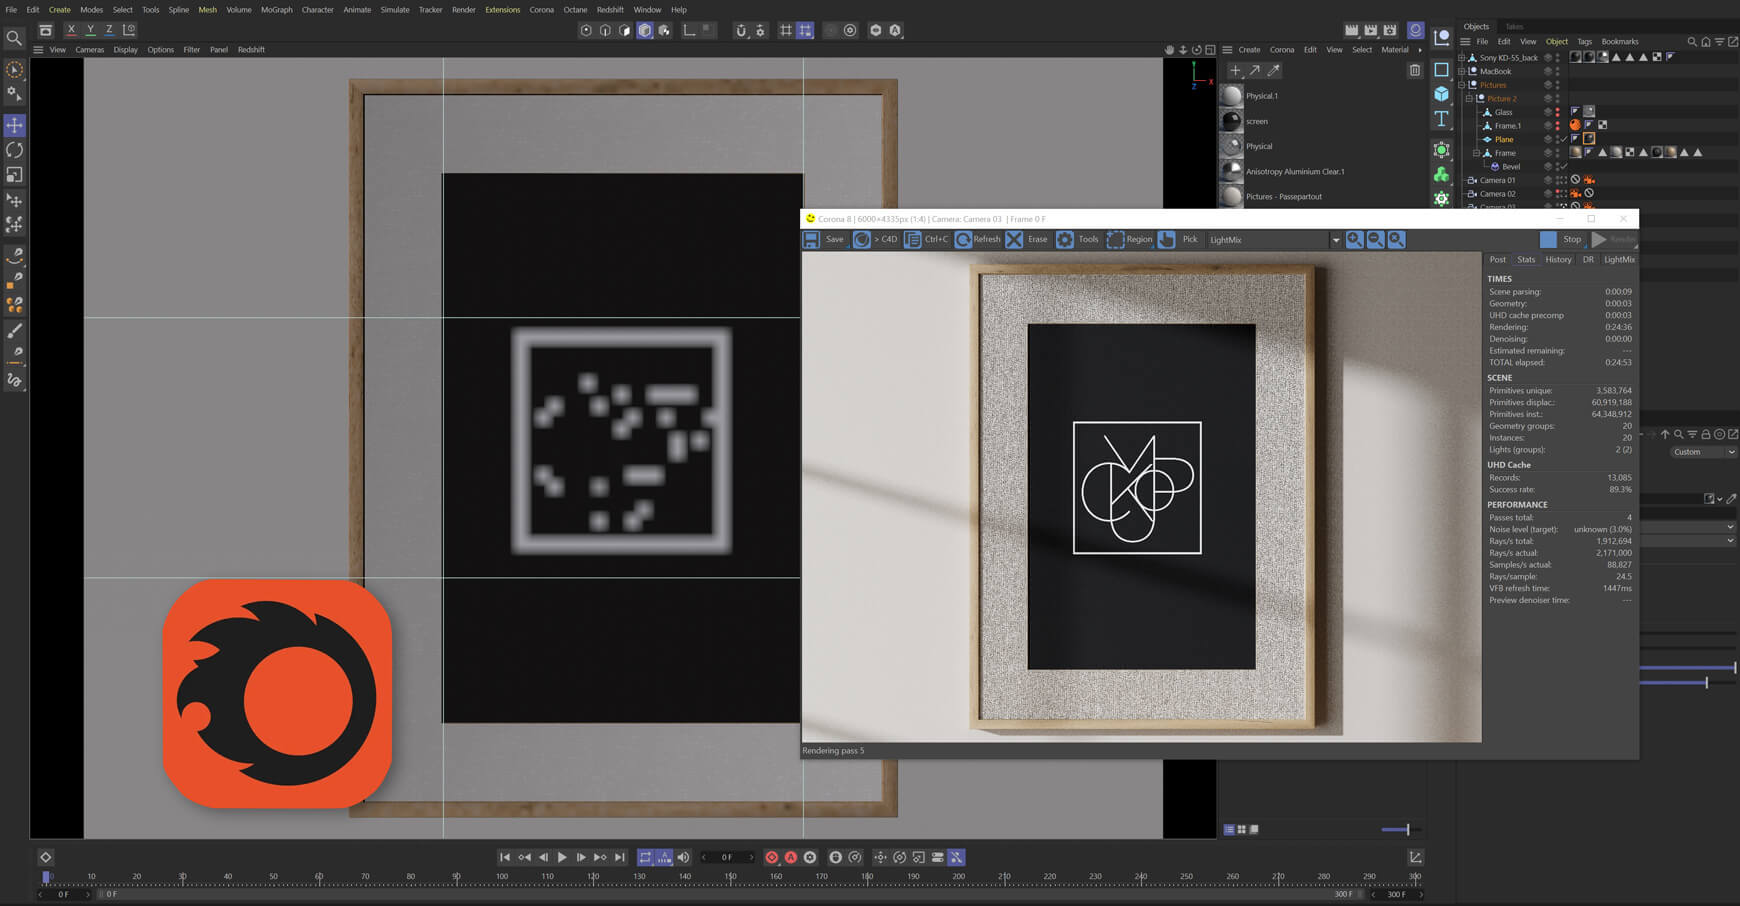Click the Cube primitive icon
The image size is (1740, 906).
tap(1441, 94)
